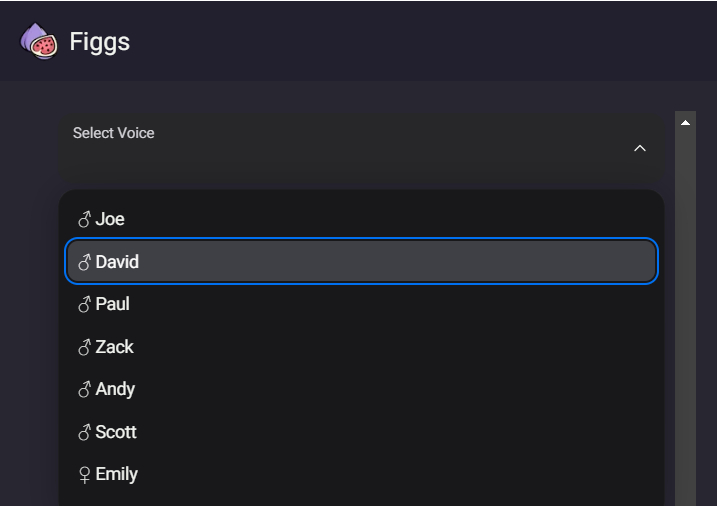Viewport: 717px width, 506px height.
Task: Click the Figgs fig logo icon
Action: [x=38, y=42]
